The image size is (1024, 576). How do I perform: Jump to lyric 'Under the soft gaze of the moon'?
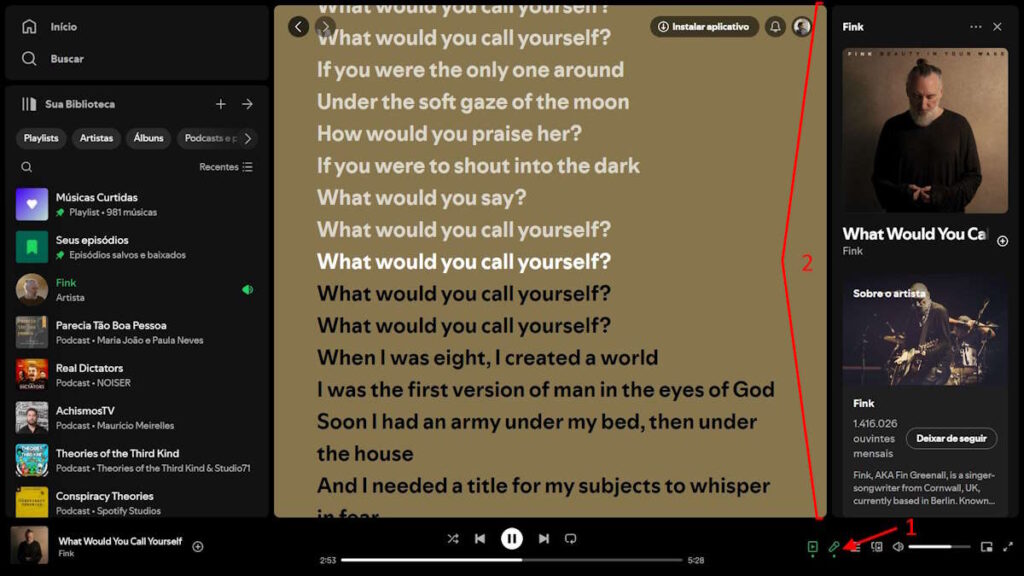click(473, 102)
